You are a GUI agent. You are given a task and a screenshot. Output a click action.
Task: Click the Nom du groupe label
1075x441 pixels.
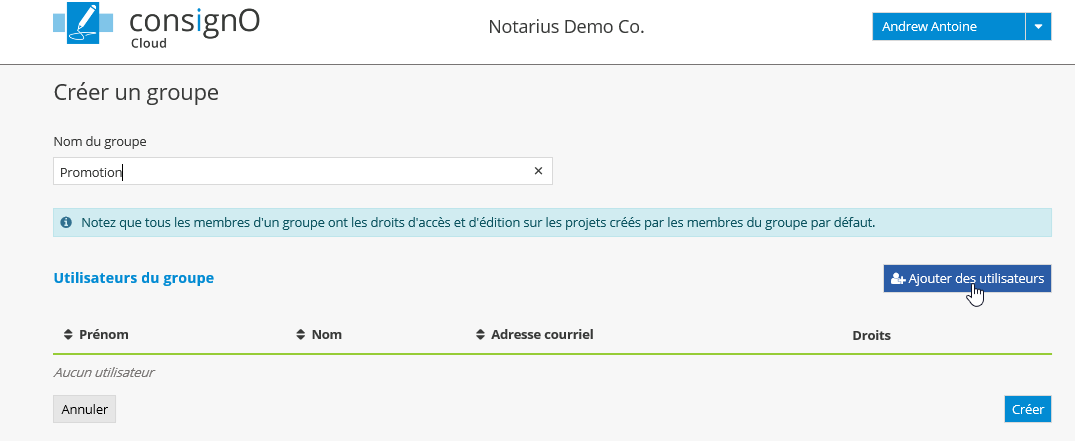point(100,142)
